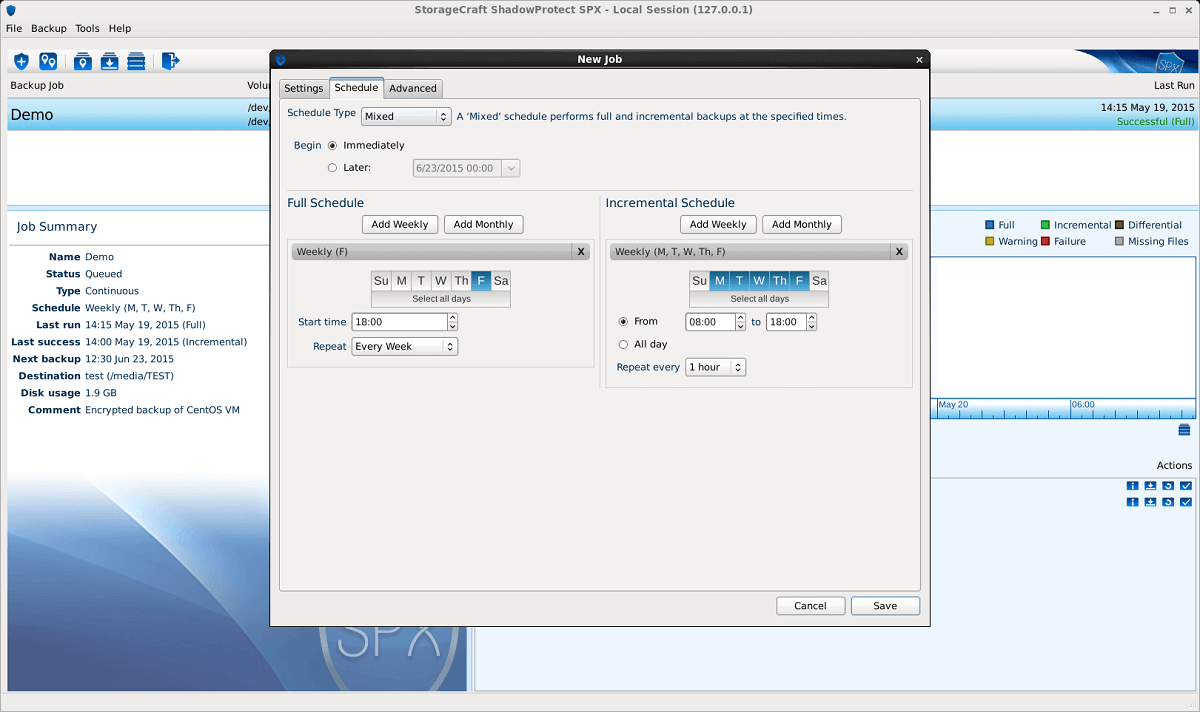The height and width of the screenshot is (712, 1200).
Task: Toggle M in the Incremental Schedule days
Action: 719,281
